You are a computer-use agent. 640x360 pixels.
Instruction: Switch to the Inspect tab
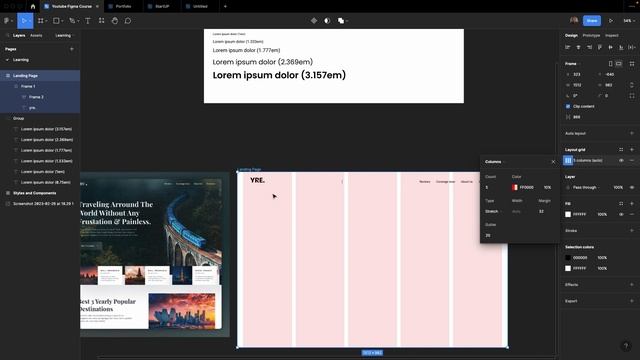(x=611, y=36)
